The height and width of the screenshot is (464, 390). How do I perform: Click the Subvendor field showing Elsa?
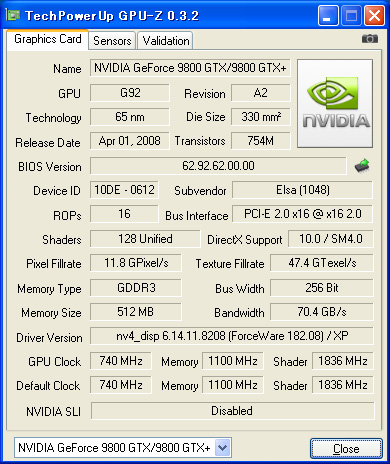pyautogui.click(x=302, y=190)
